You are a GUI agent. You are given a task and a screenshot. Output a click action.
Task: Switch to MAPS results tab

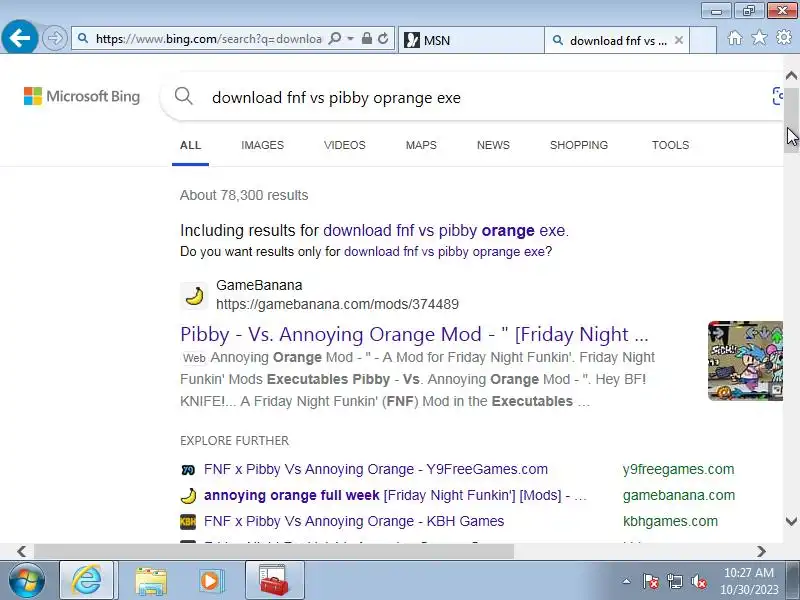pos(421,145)
